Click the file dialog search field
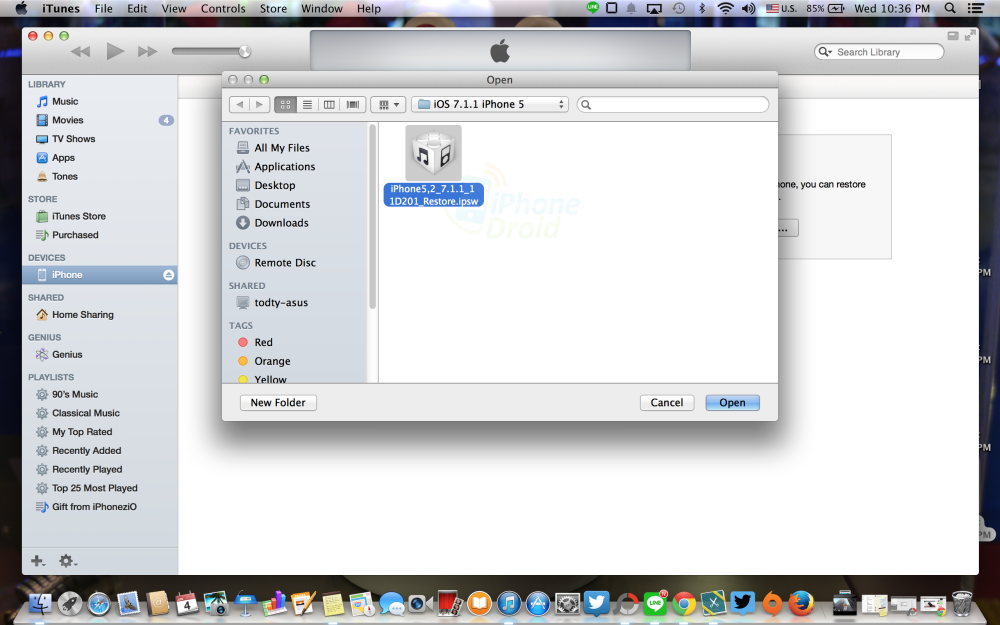The image size is (1000, 625). [x=673, y=104]
